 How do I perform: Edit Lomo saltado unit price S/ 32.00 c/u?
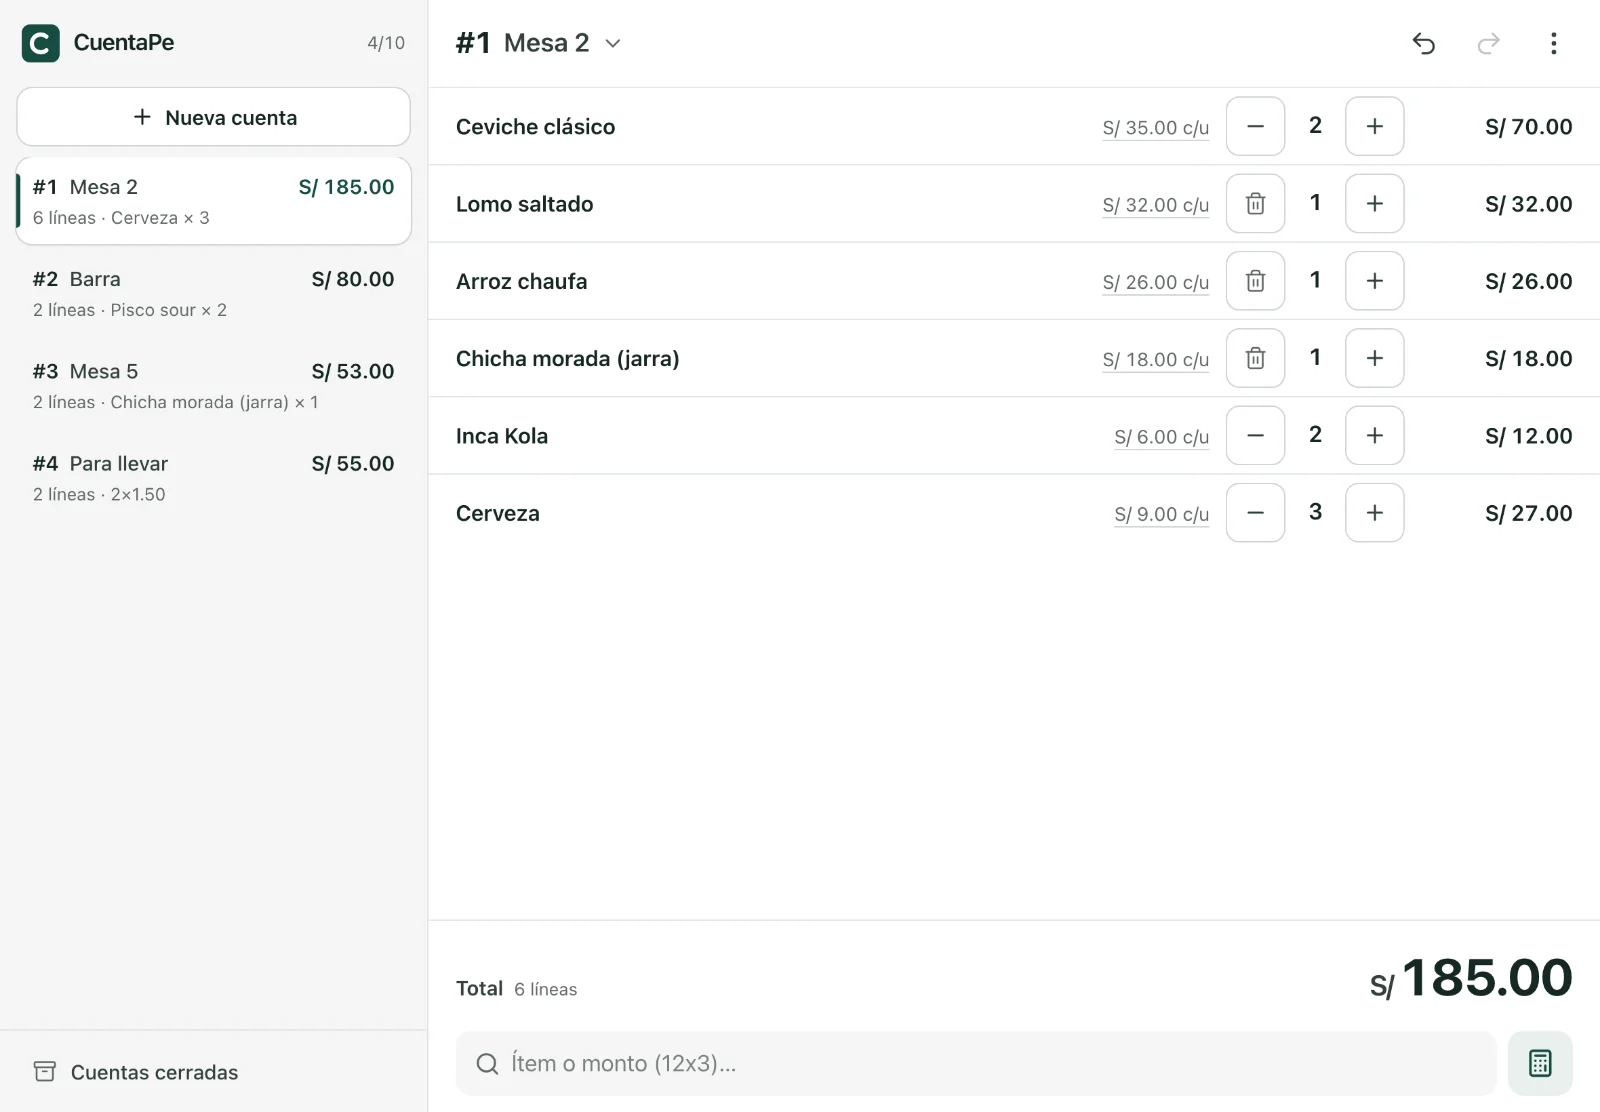(x=1155, y=205)
